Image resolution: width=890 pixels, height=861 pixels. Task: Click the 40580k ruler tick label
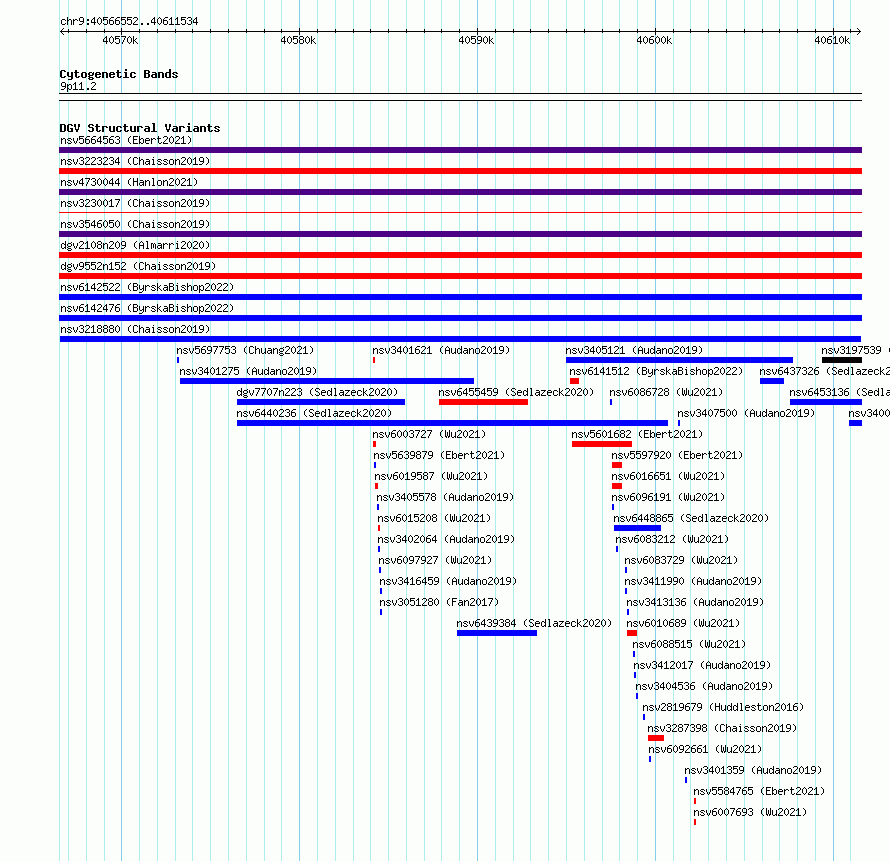(x=298, y=41)
